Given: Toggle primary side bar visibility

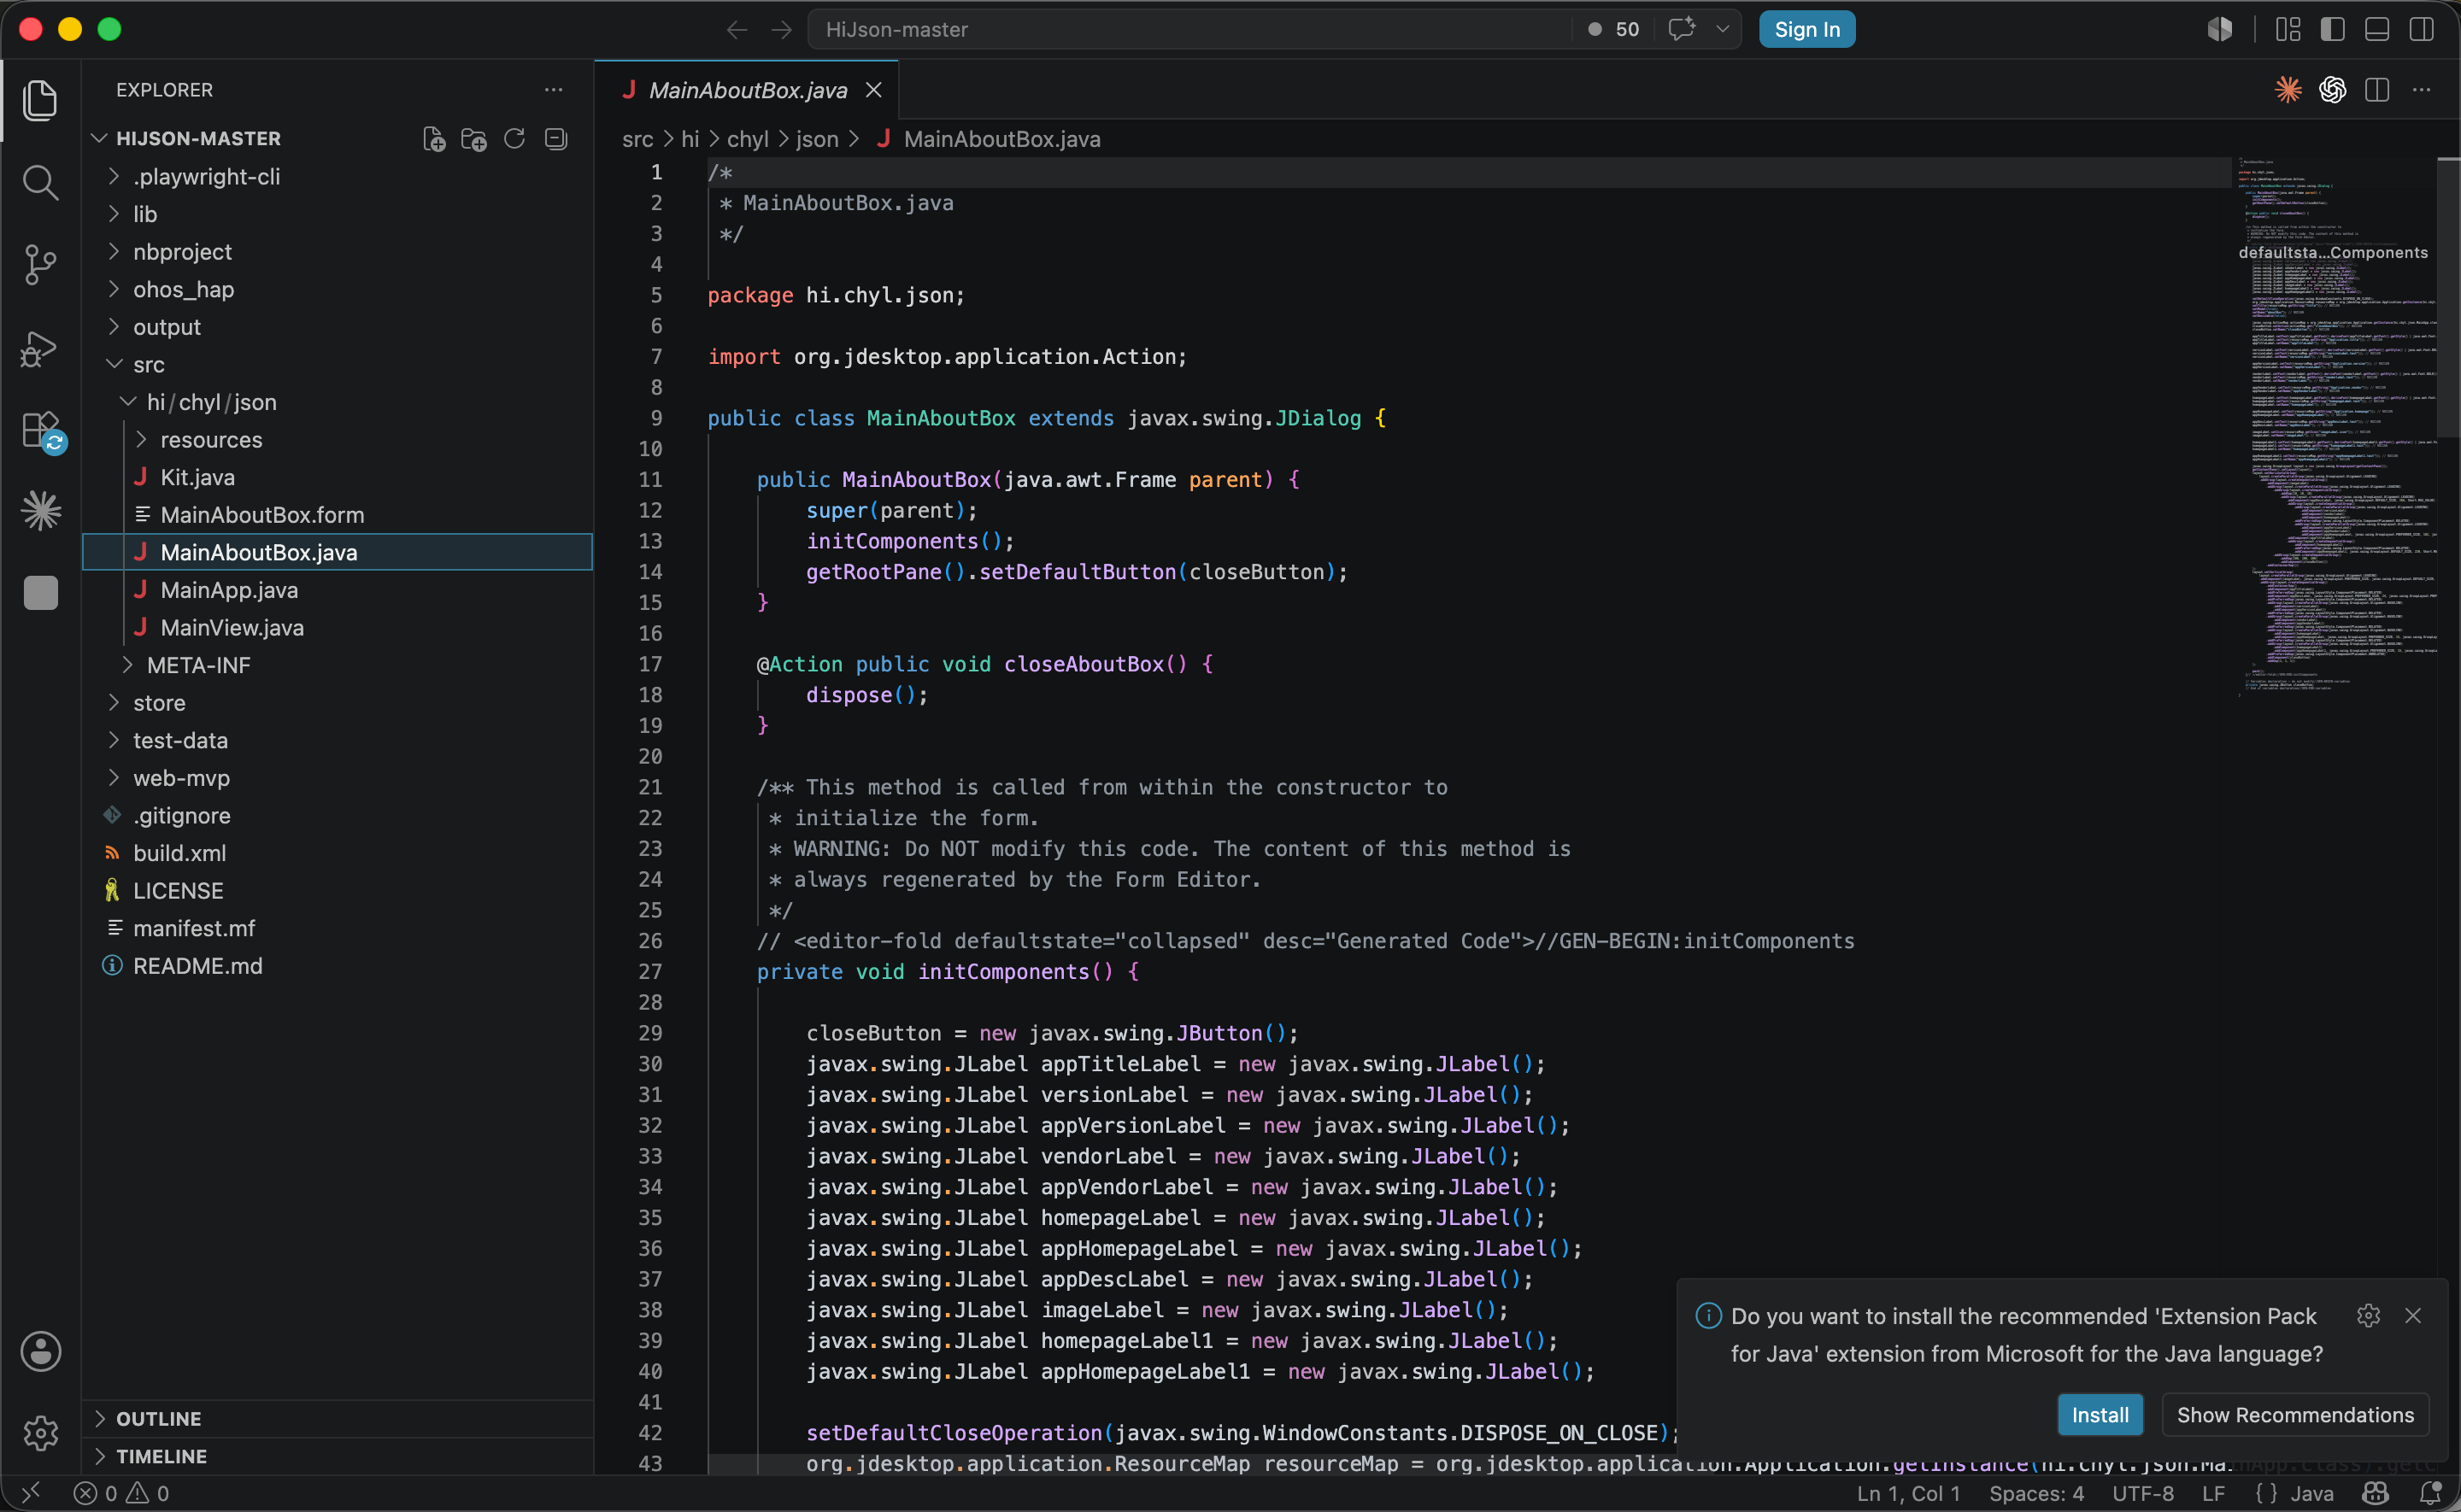Looking at the screenshot, I should (2332, 30).
